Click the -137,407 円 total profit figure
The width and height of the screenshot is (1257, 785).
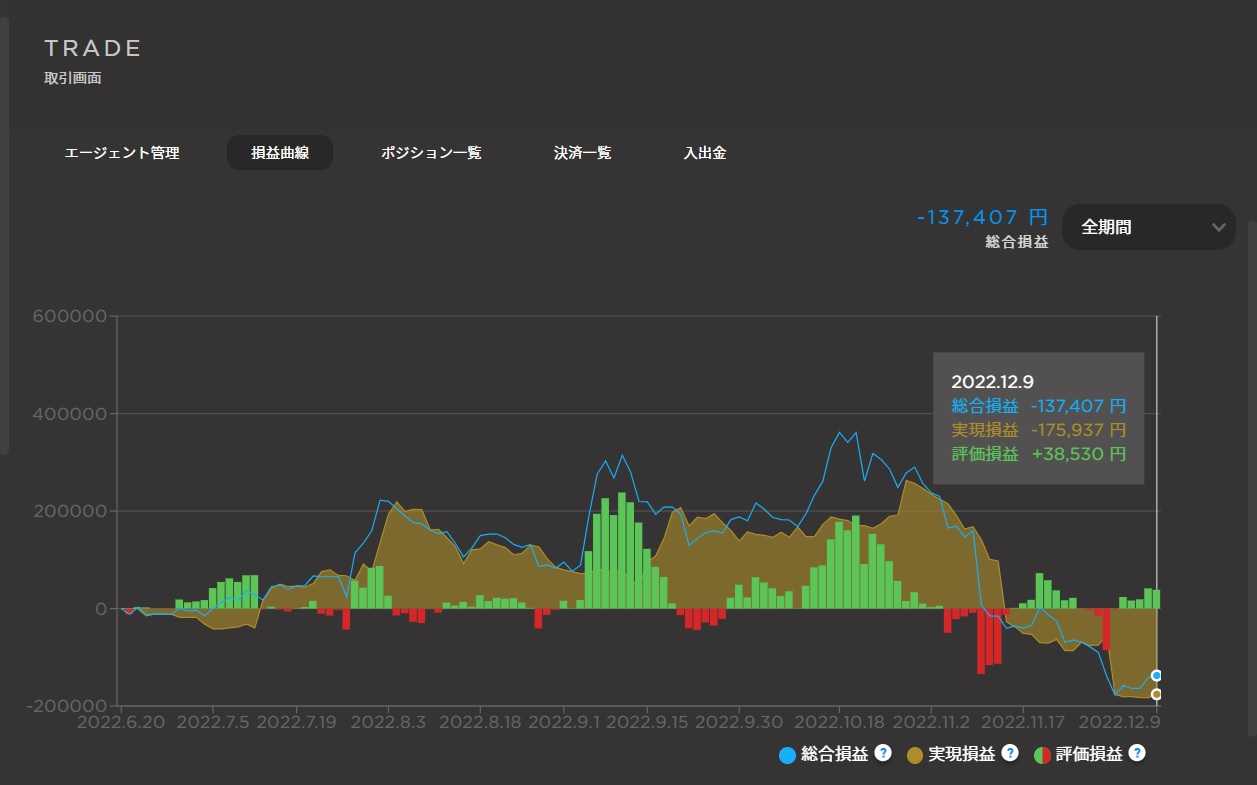tap(982, 217)
